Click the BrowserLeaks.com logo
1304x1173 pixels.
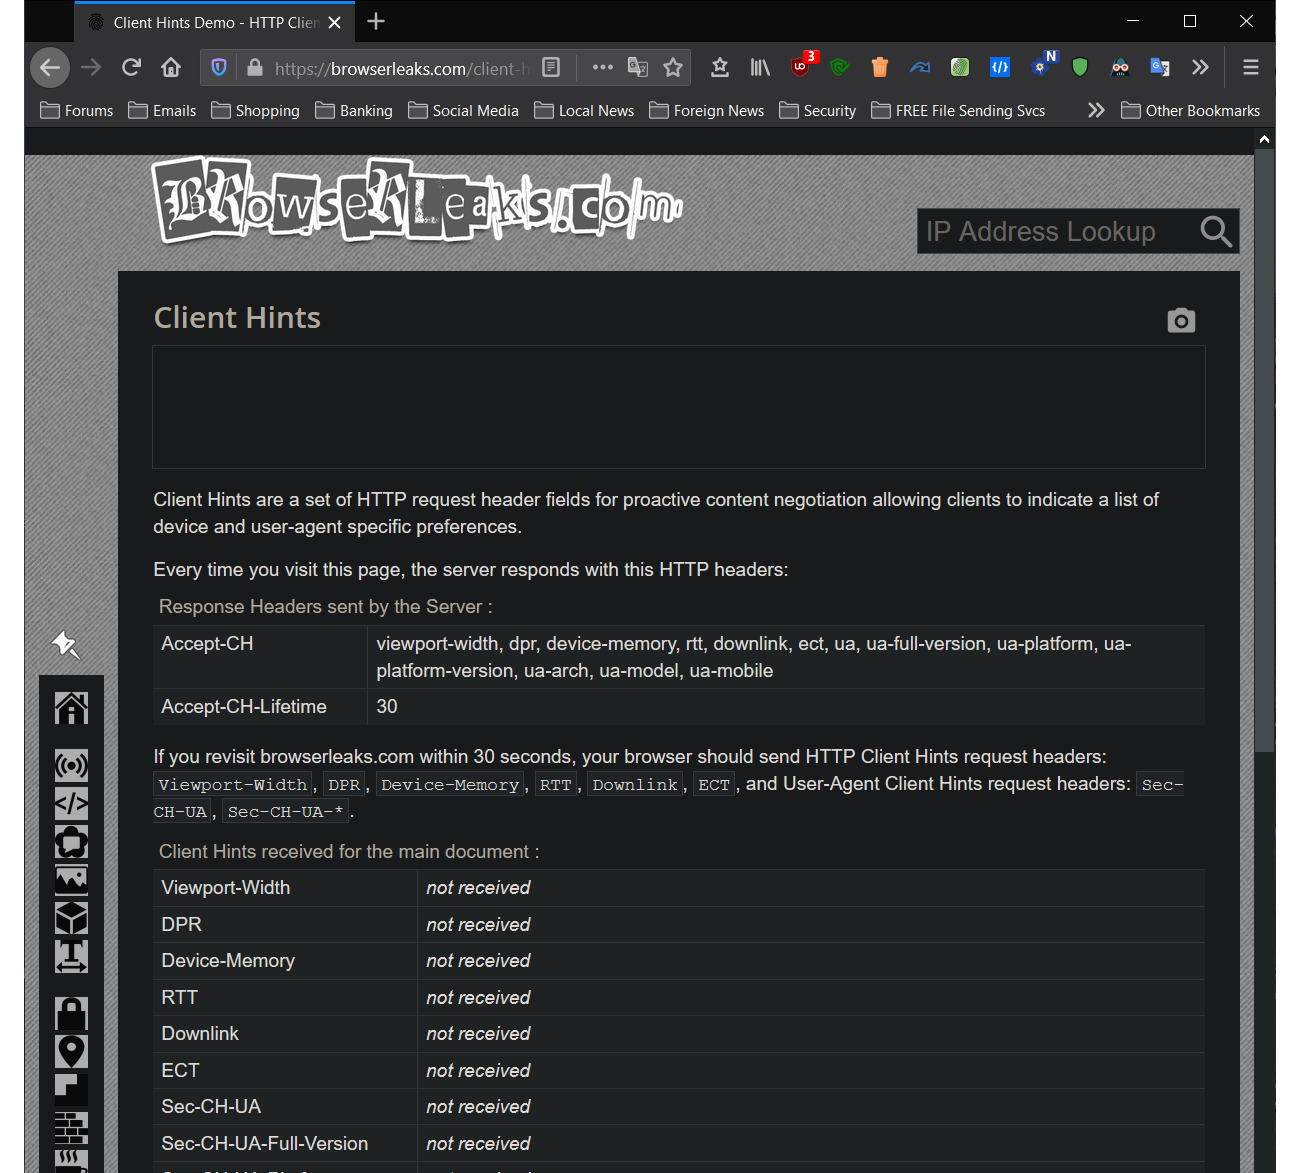417,200
